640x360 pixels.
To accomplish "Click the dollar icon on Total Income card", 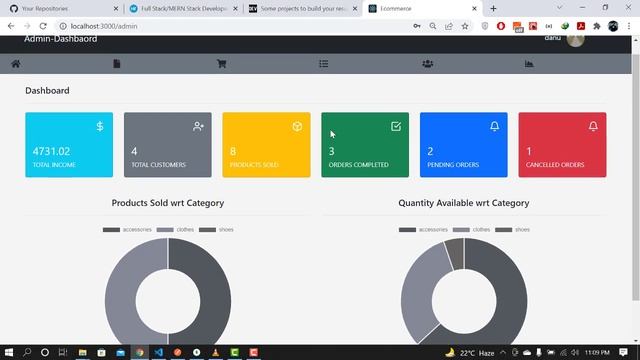I will [x=100, y=127].
